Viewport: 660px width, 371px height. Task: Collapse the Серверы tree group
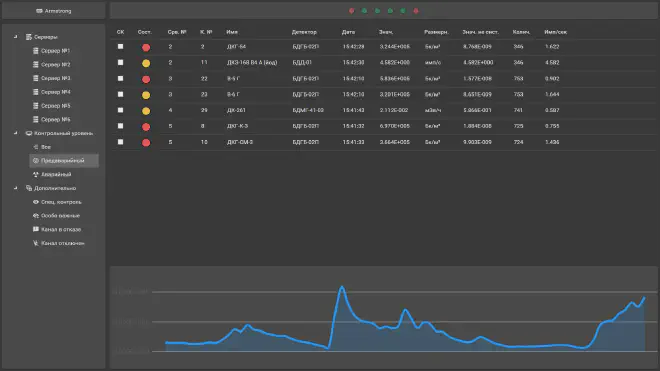coord(16,37)
